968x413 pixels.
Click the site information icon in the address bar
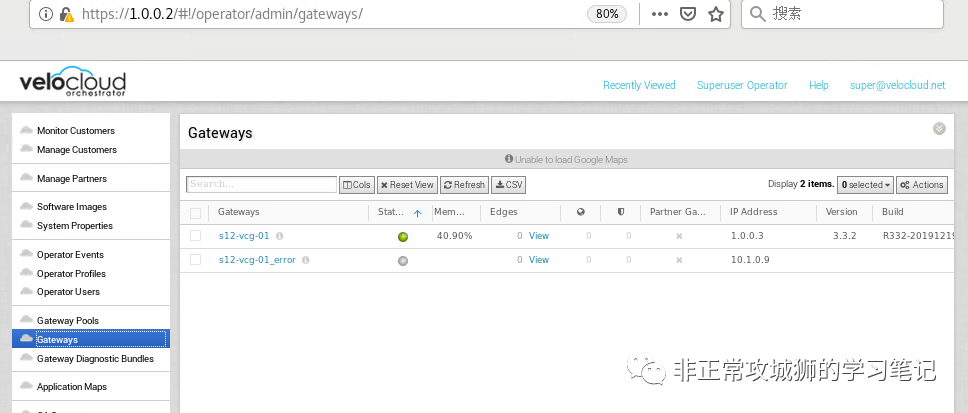coord(46,14)
